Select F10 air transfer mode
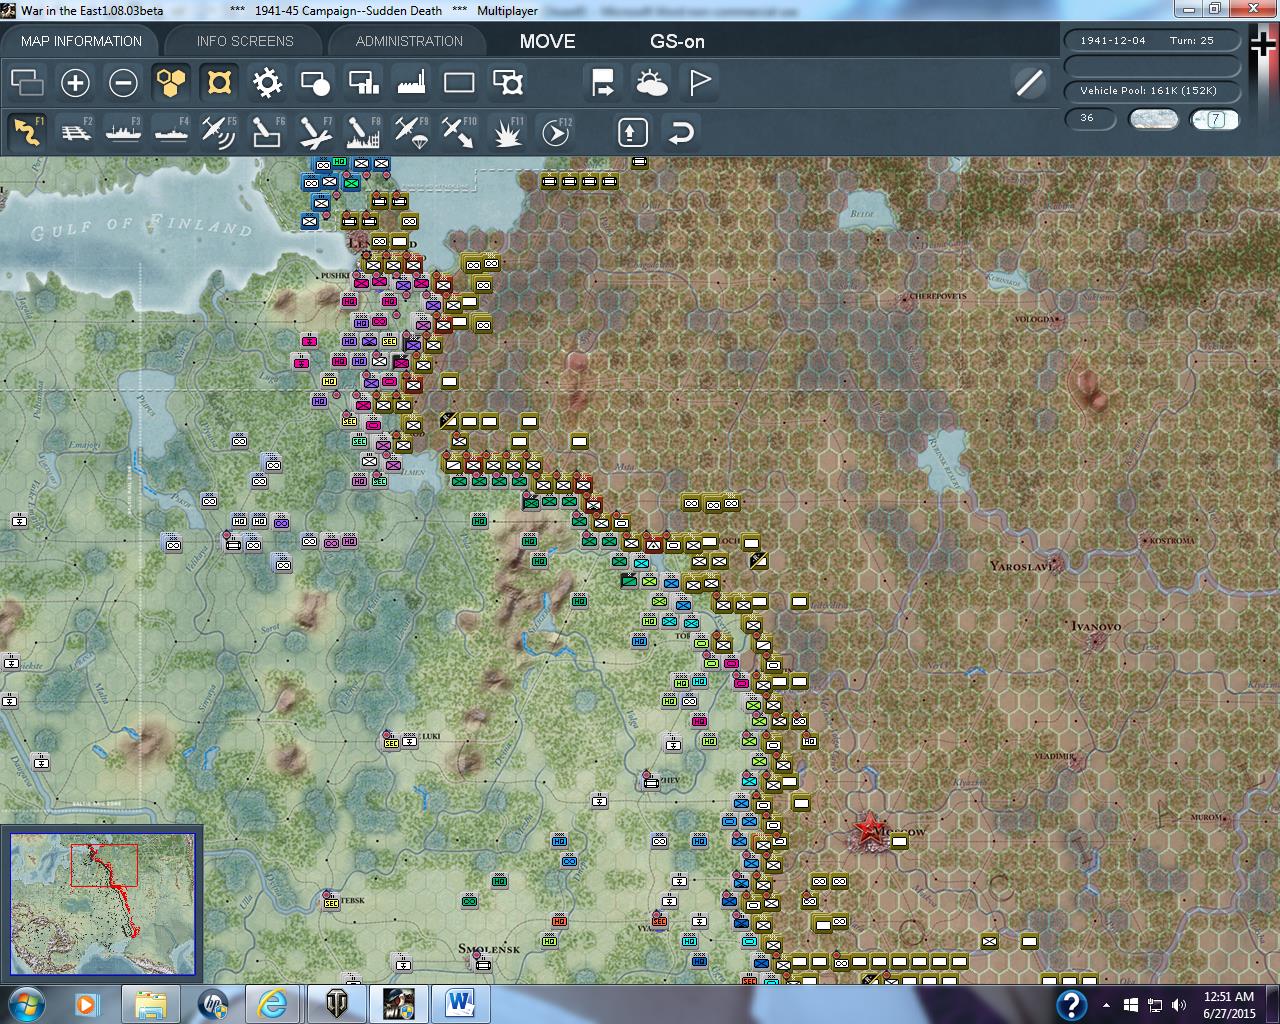 [x=459, y=132]
